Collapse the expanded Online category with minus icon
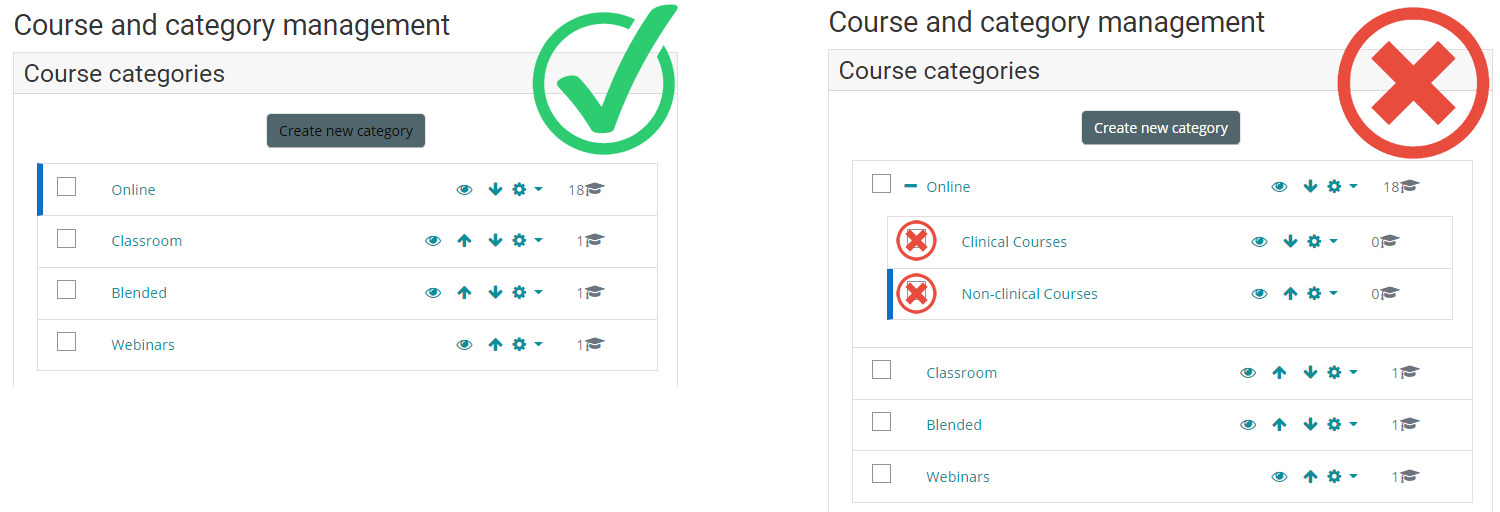This screenshot has height=512, width=1500. pyautogui.click(x=910, y=186)
